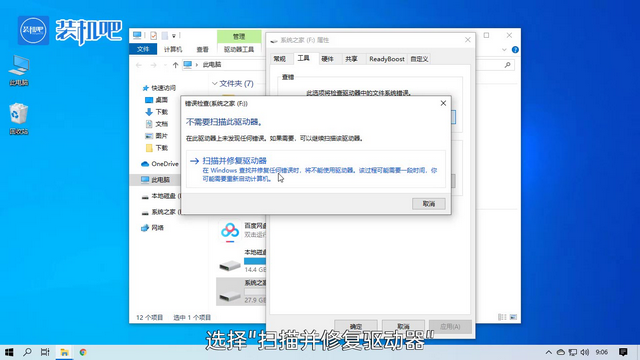Select 桌面 in the navigation pane
Image resolution: width=640 pixels, height=360 pixels.
click(156, 100)
